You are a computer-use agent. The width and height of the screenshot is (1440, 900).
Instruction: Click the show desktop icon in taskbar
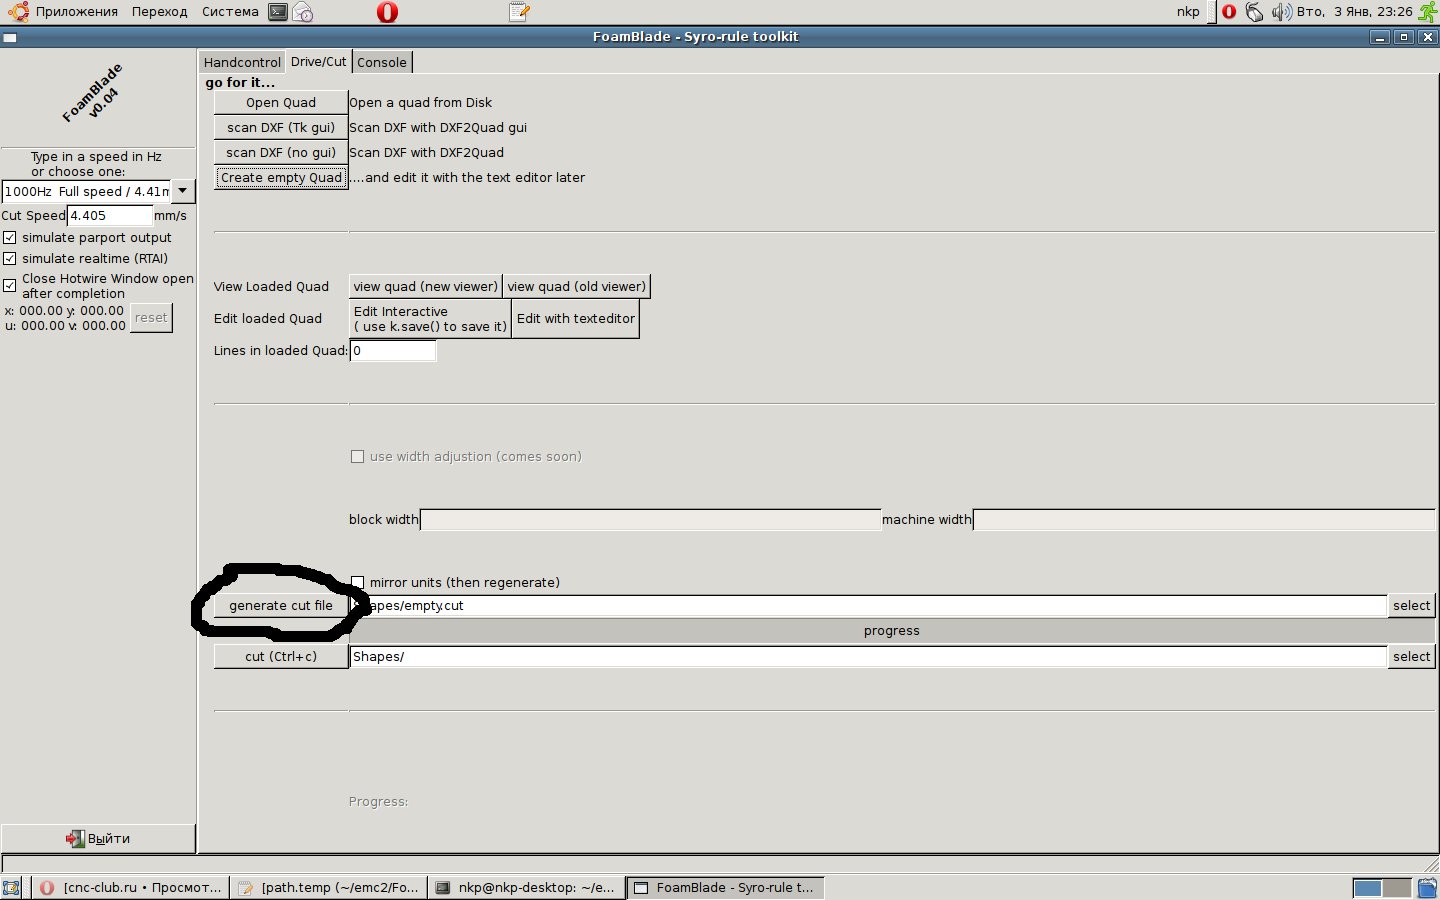click(x=12, y=887)
